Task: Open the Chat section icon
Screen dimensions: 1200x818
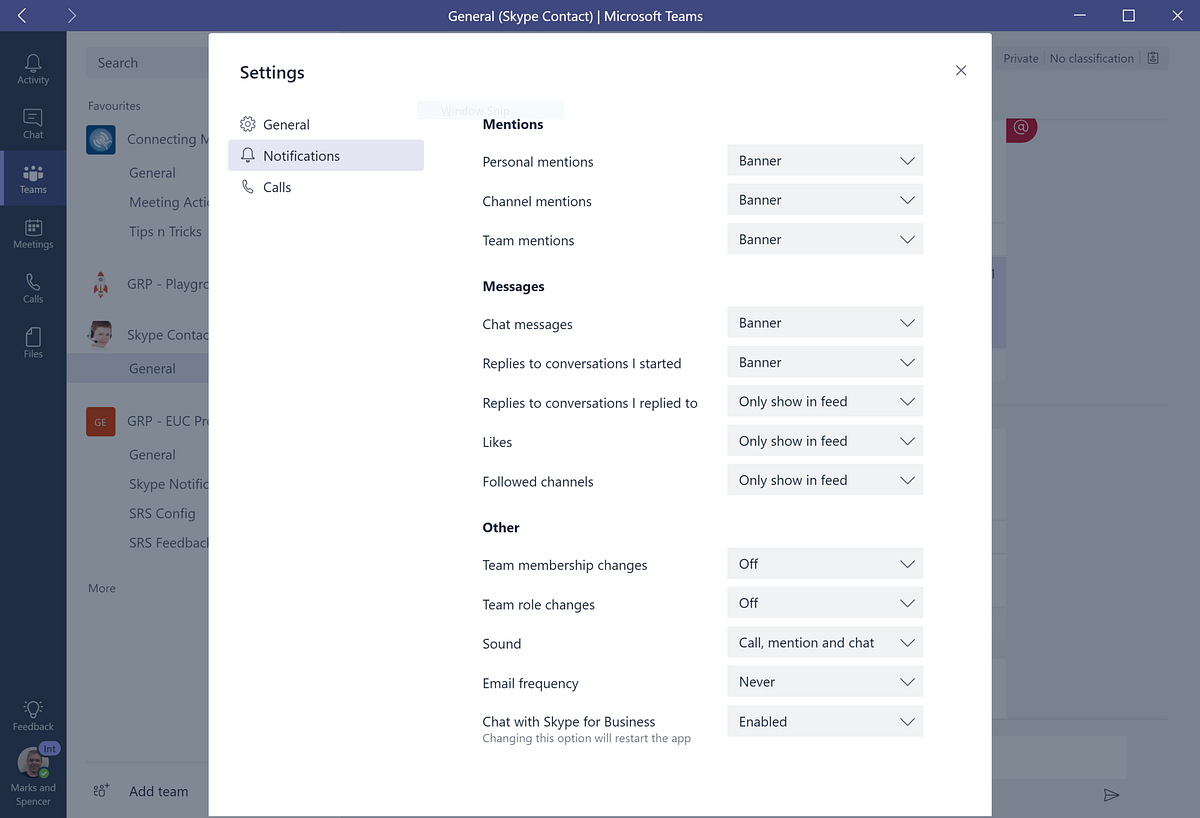Action: (x=33, y=118)
